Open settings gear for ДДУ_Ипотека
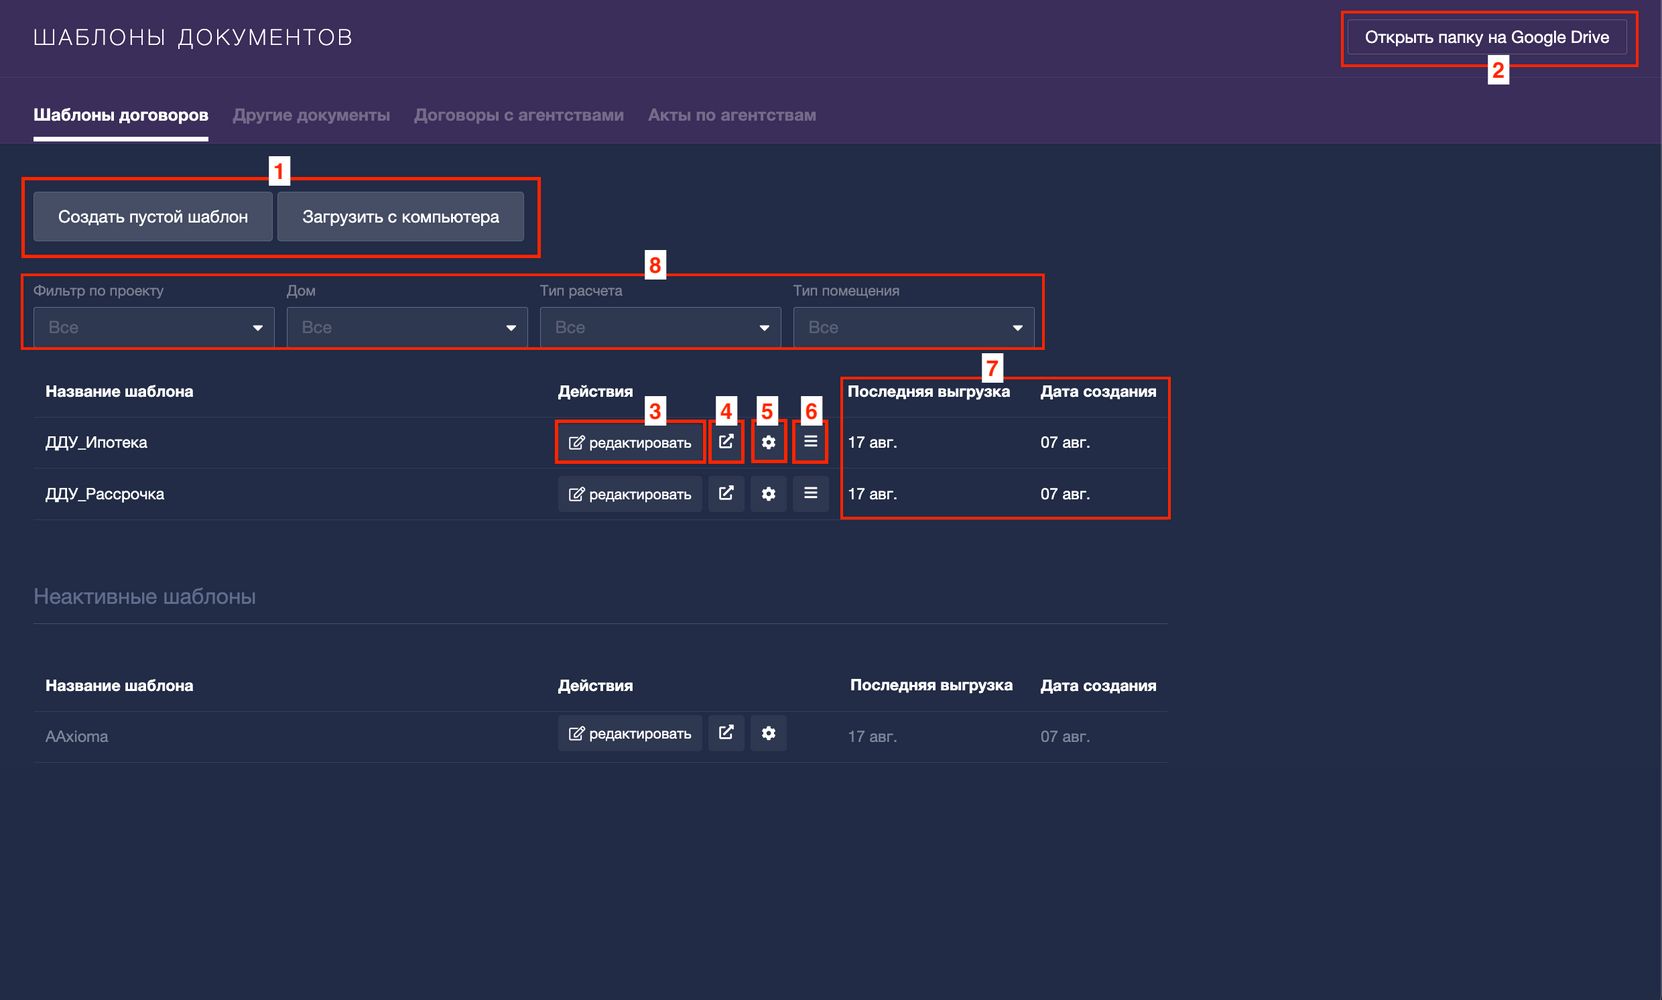The image size is (1662, 1000). tap(768, 442)
